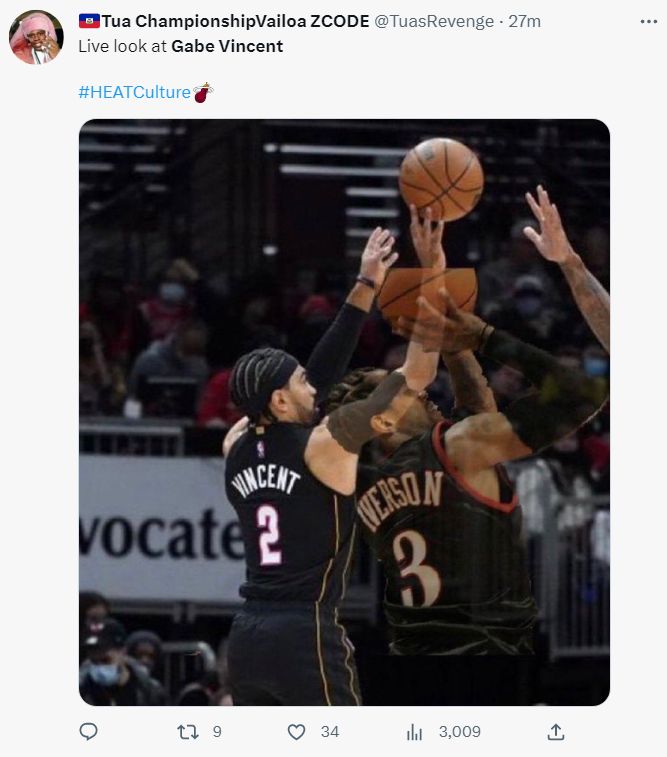Click the basketball at top of photo
The image size is (667, 757).
[x=441, y=180]
